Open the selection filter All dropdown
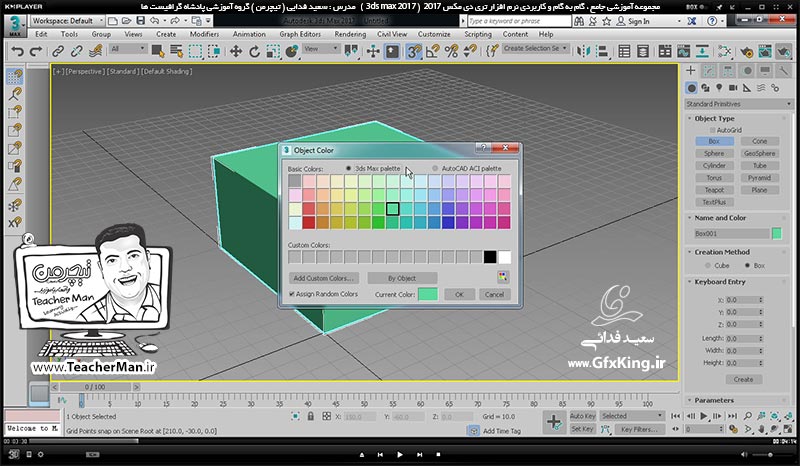 coord(128,48)
